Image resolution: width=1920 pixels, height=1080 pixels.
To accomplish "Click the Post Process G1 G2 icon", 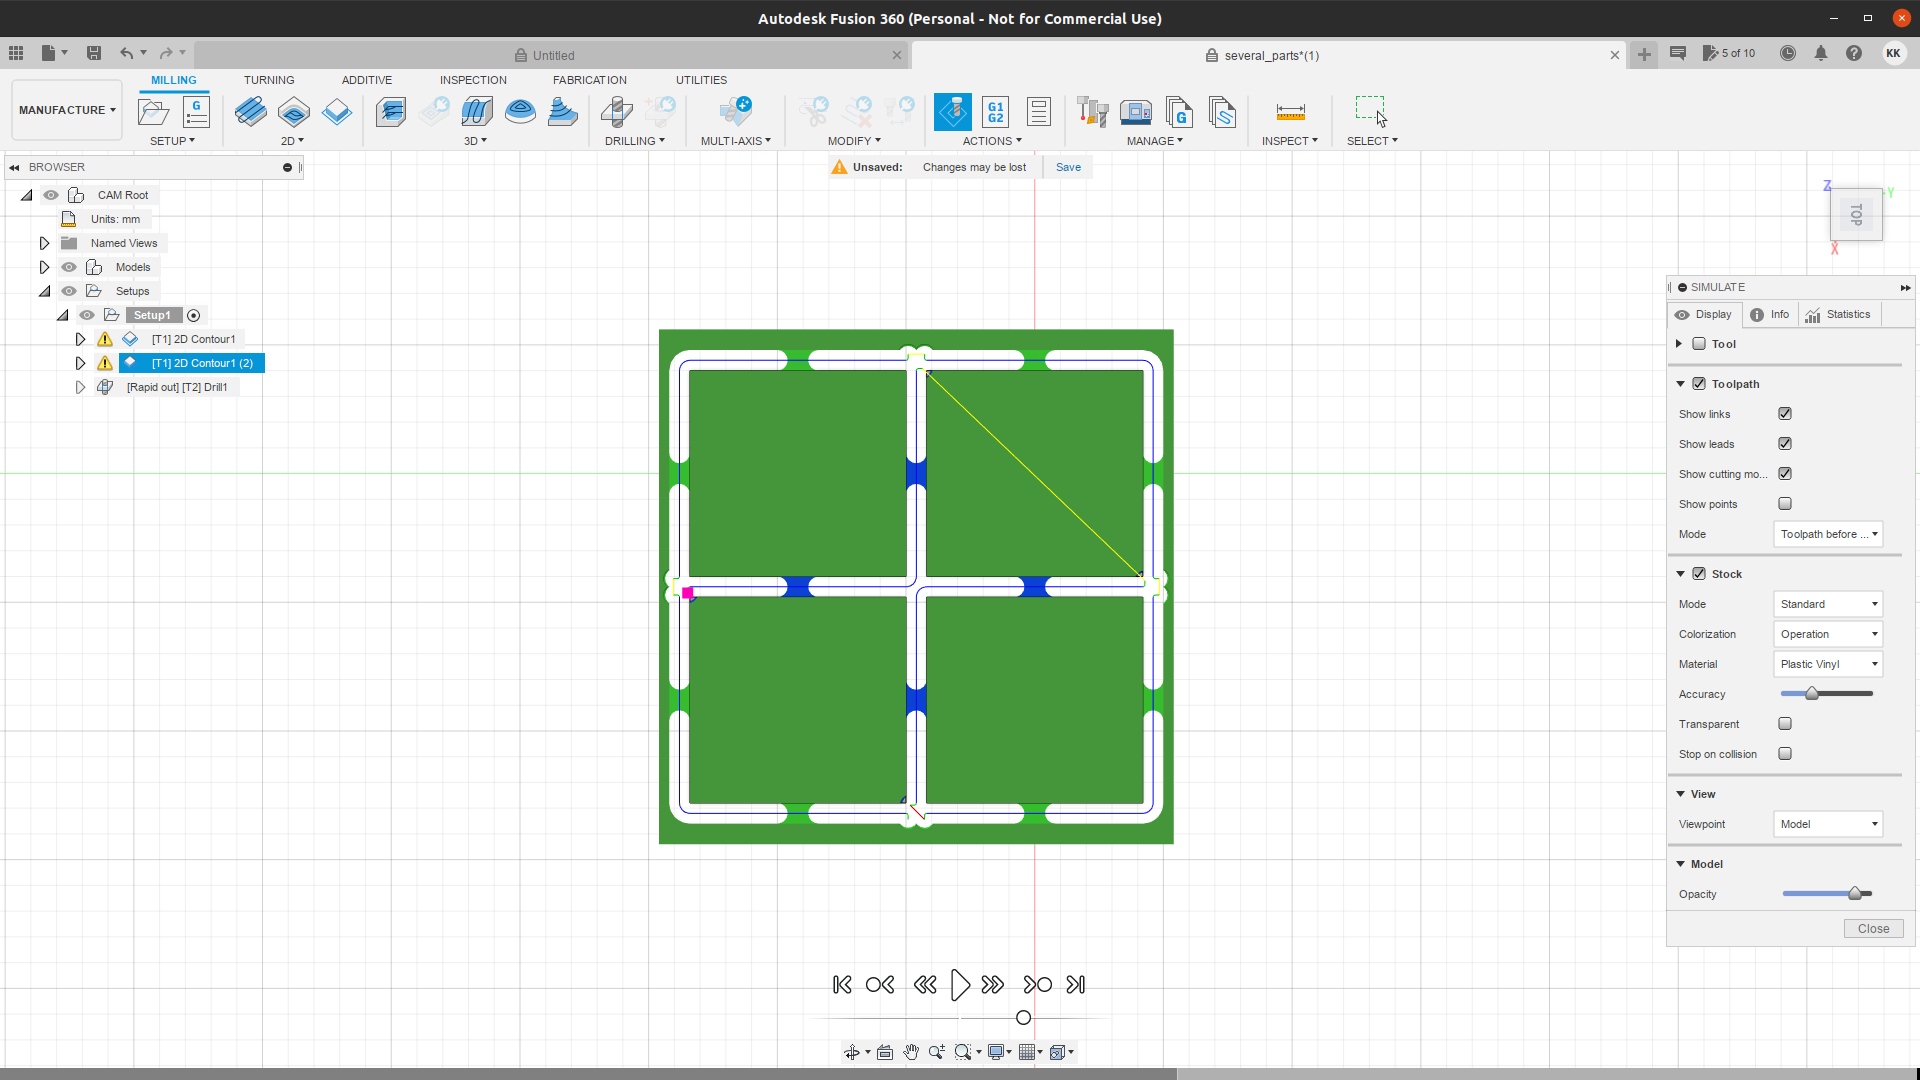I will (995, 112).
